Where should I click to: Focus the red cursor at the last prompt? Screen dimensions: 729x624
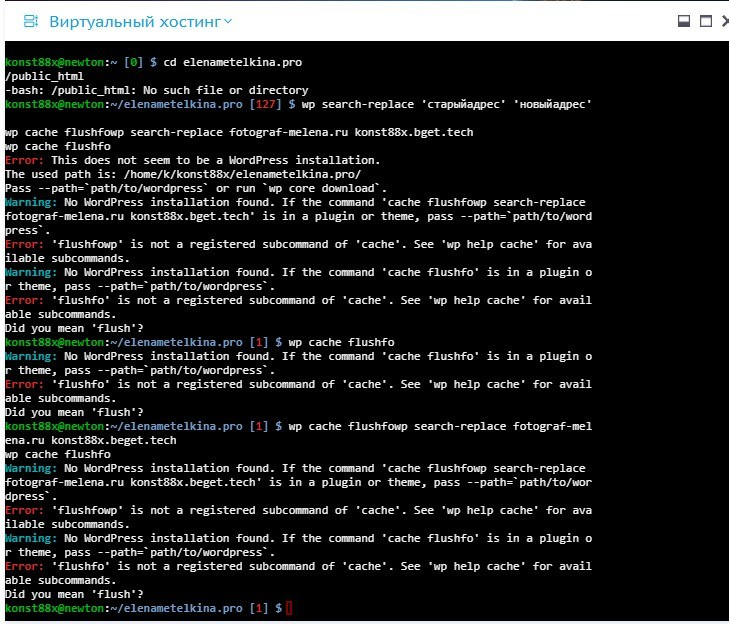[288, 608]
